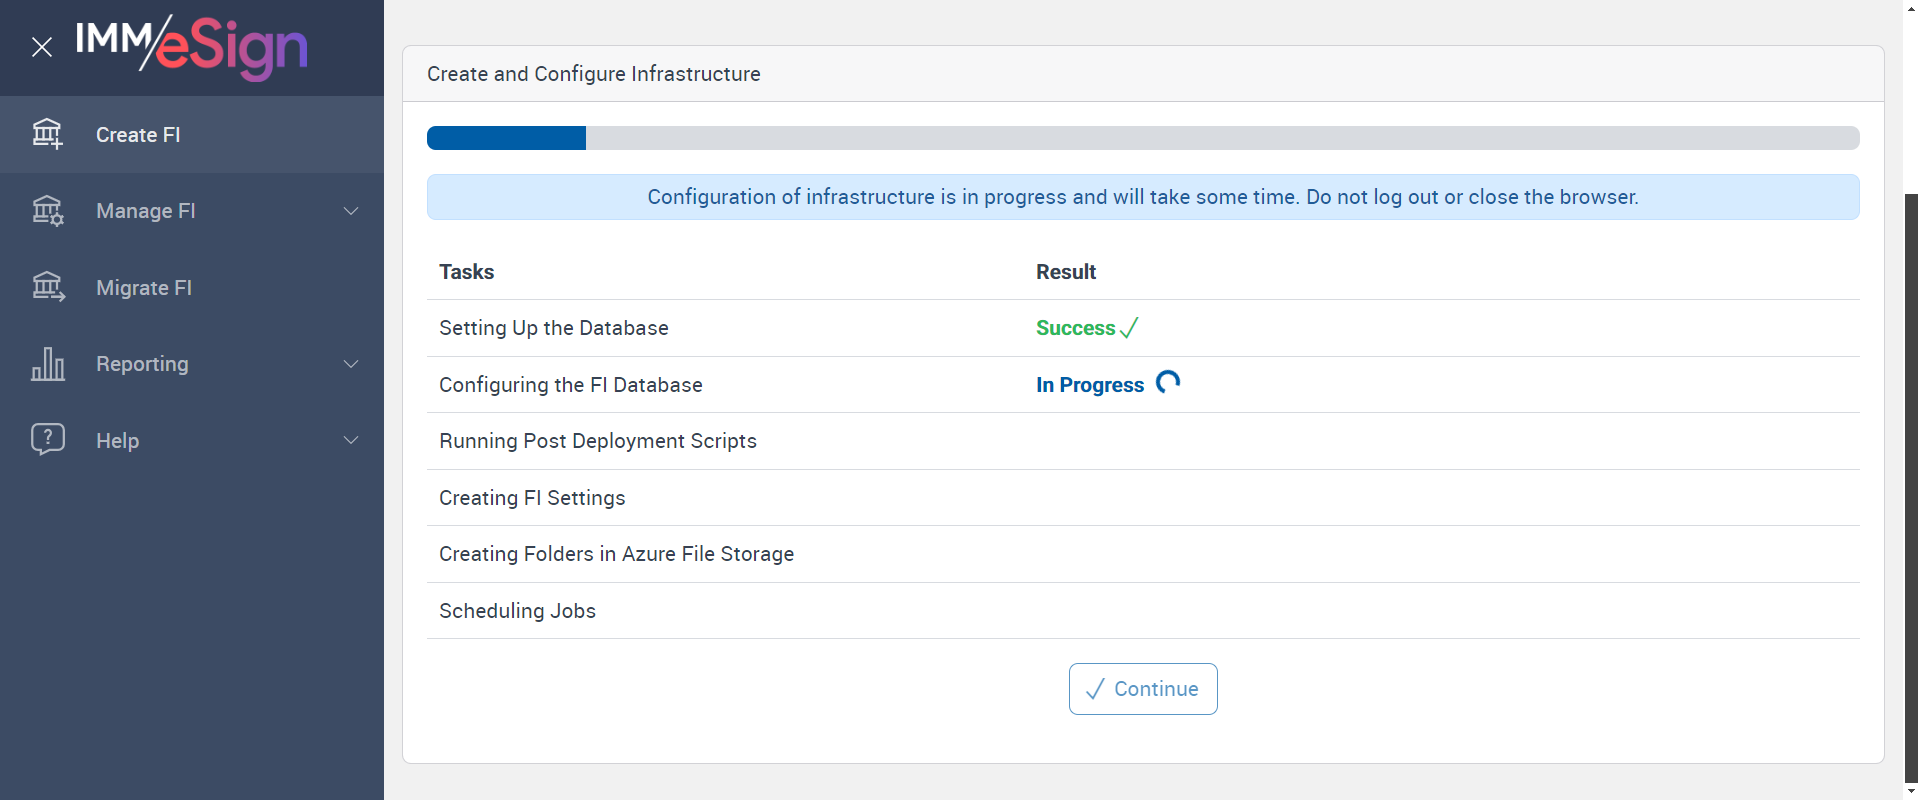Expand the Reporting submenu chevron
The height and width of the screenshot is (800, 1920).
tap(351, 364)
